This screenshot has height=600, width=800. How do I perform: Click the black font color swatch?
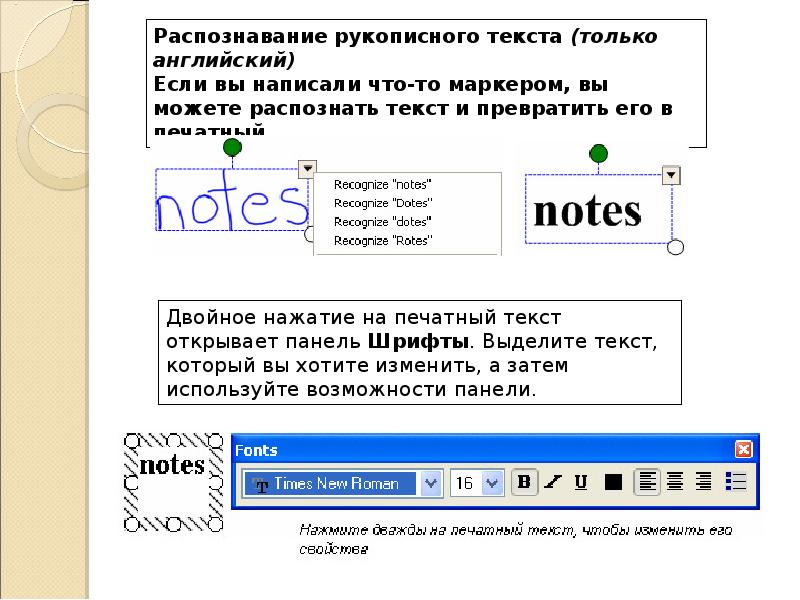click(613, 483)
